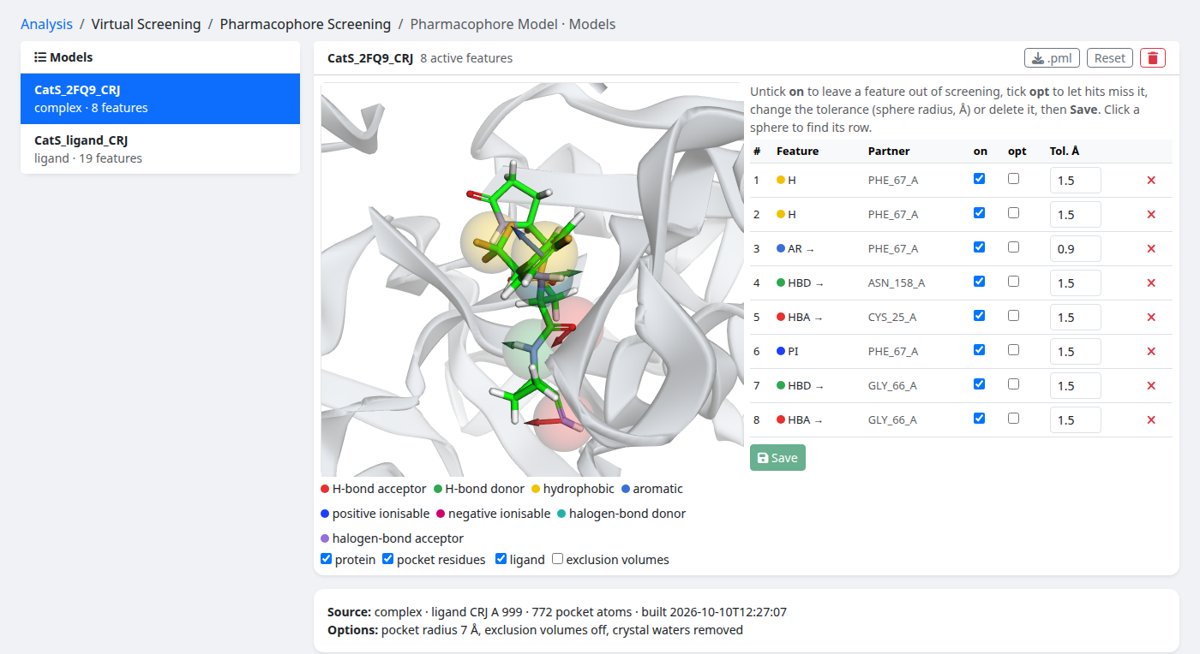
Task: Save the feature changes
Action: click(777, 457)
